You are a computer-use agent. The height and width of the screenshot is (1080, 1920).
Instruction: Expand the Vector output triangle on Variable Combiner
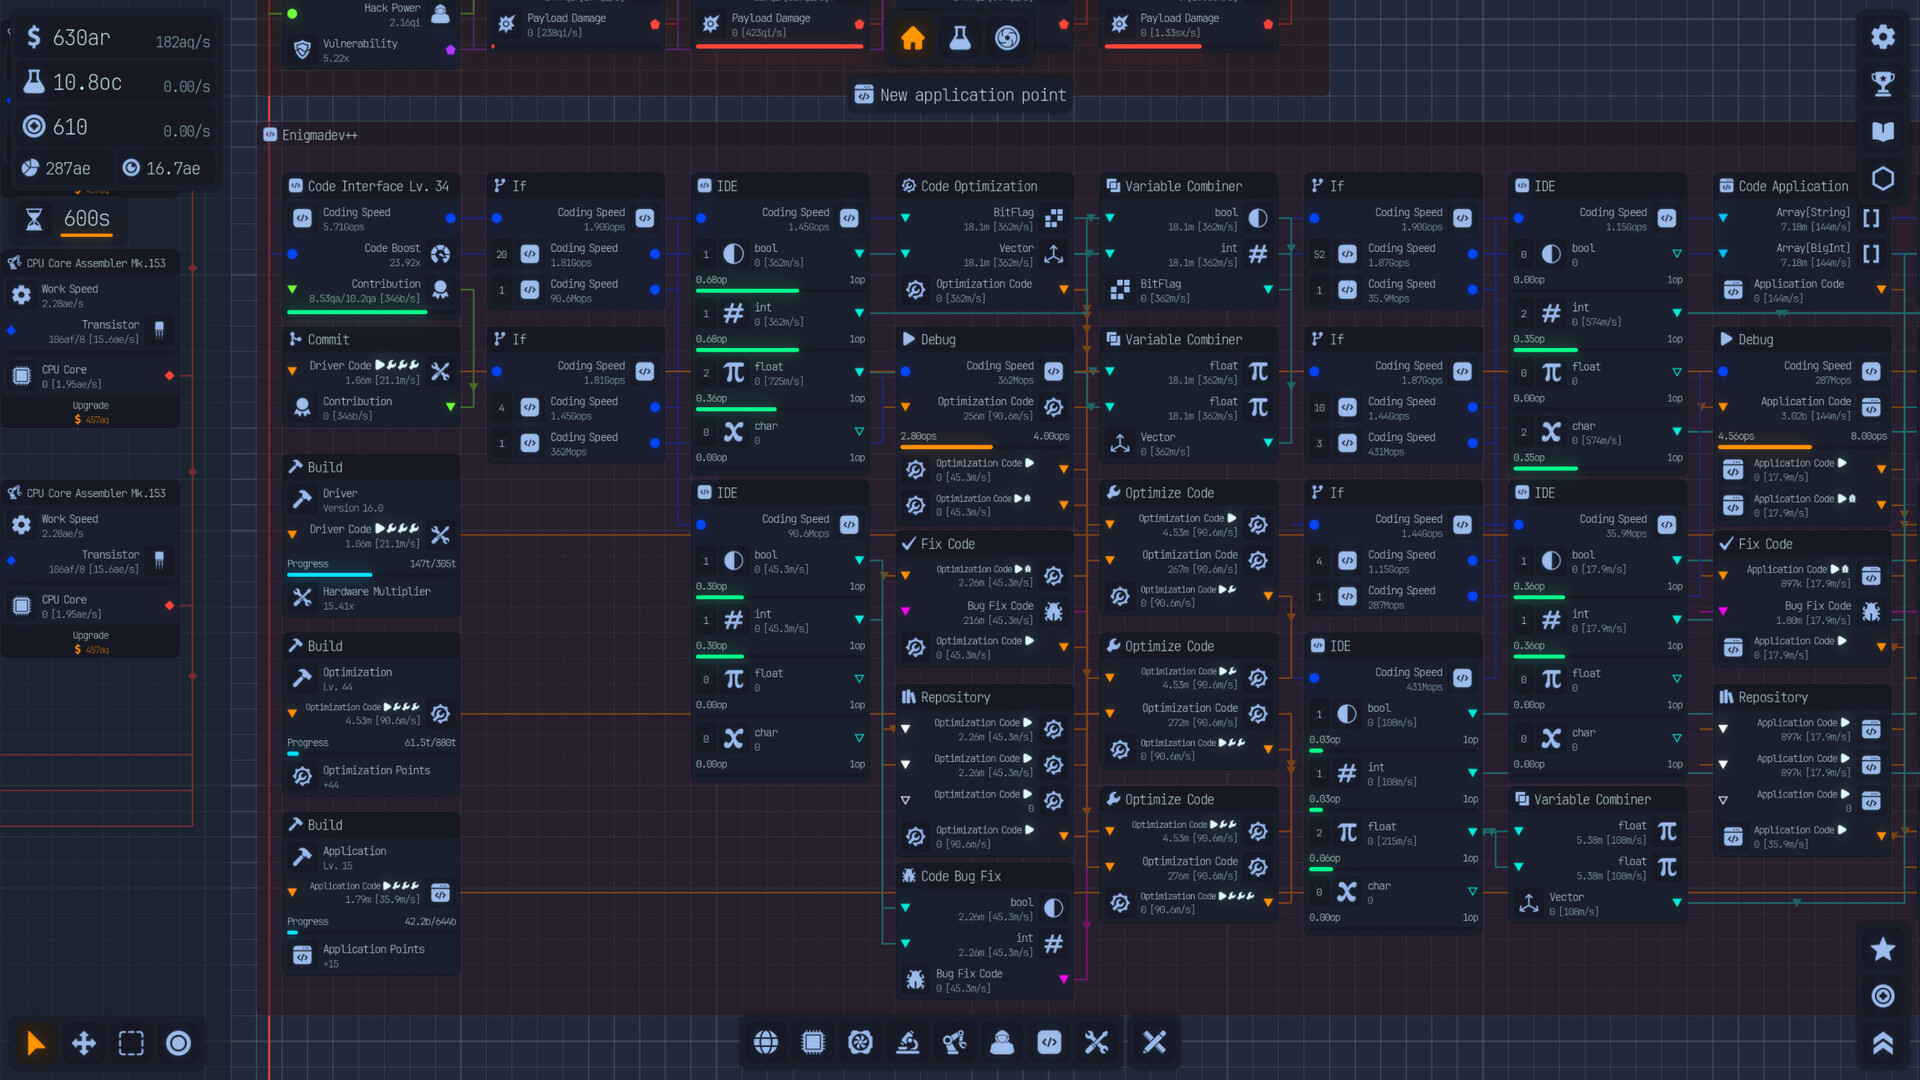pyautogui.click(x=1268, y=444)
